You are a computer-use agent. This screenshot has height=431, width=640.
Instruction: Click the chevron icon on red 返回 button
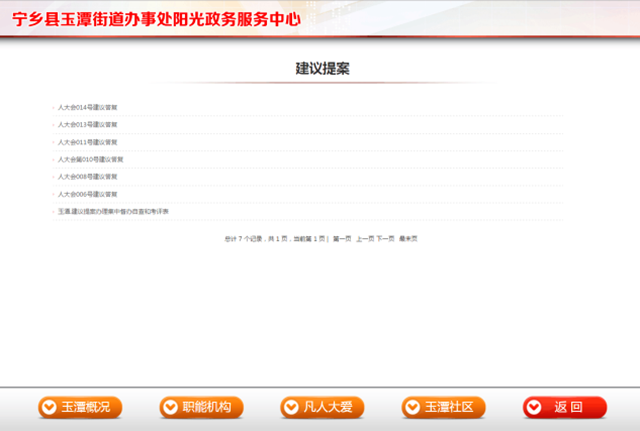[x=535, y=407]
